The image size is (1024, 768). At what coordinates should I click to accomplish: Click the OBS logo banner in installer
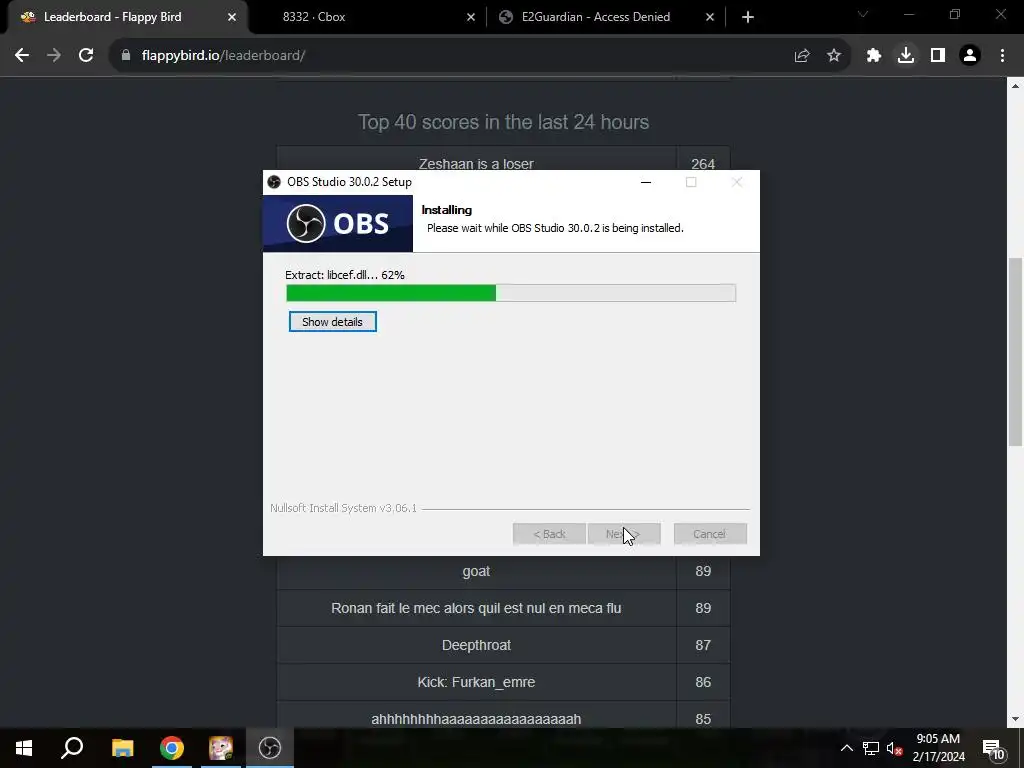point(338,223)
